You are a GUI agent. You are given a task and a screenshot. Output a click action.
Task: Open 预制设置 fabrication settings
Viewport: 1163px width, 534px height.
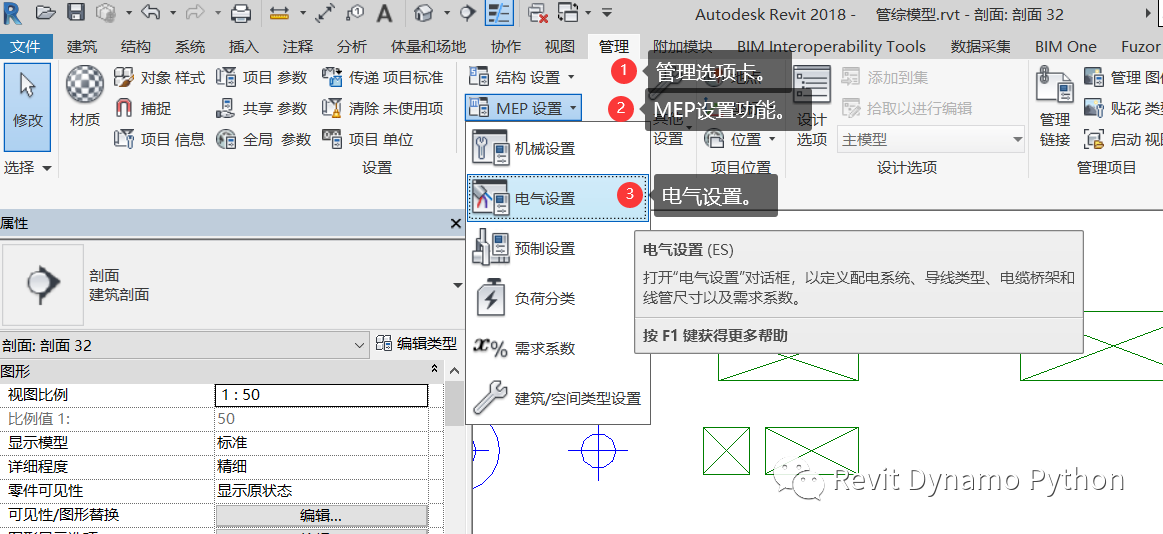[544, 248]
